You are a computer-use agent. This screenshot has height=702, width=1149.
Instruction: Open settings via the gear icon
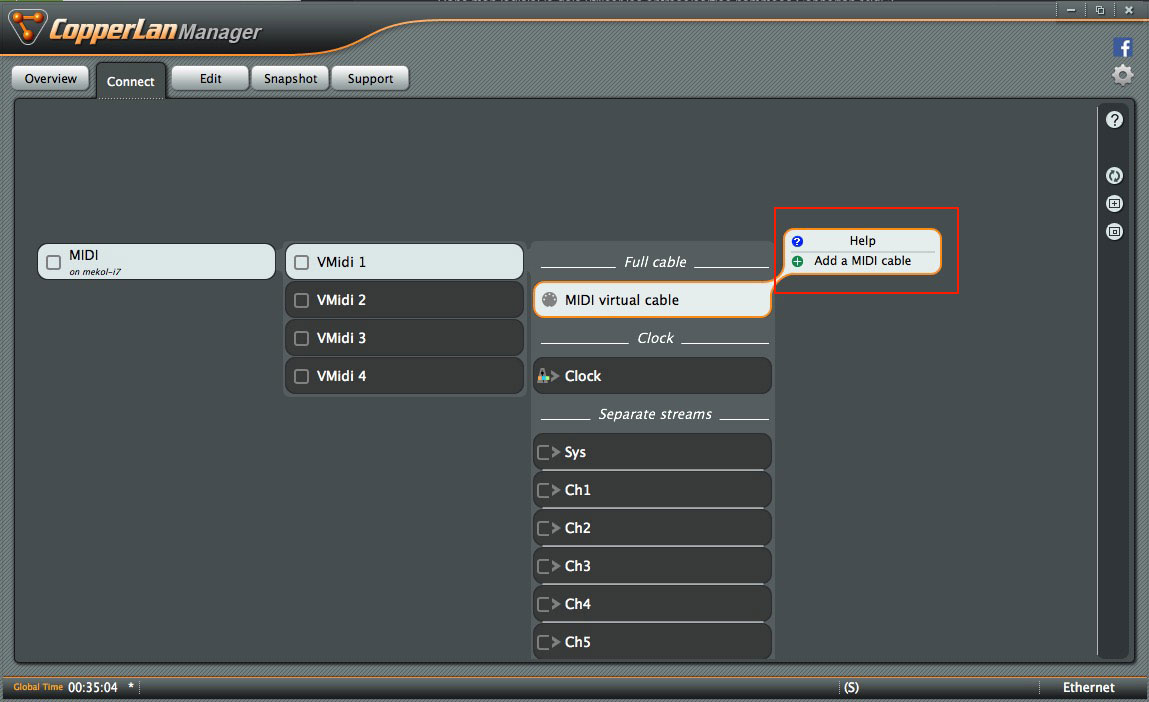coord(1123,75)
